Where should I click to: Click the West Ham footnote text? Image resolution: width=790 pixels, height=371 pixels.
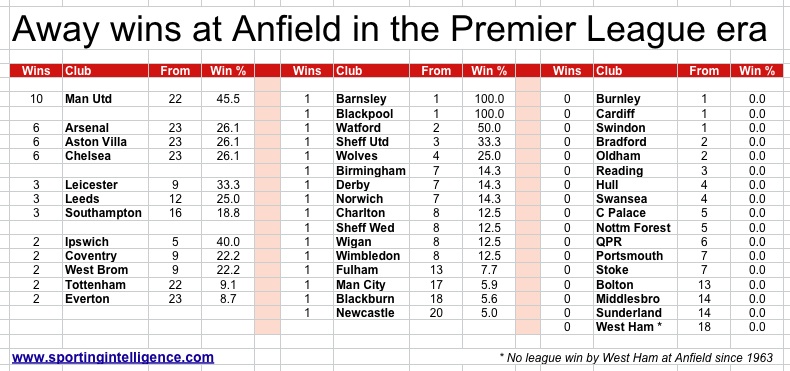coord(636,358)
